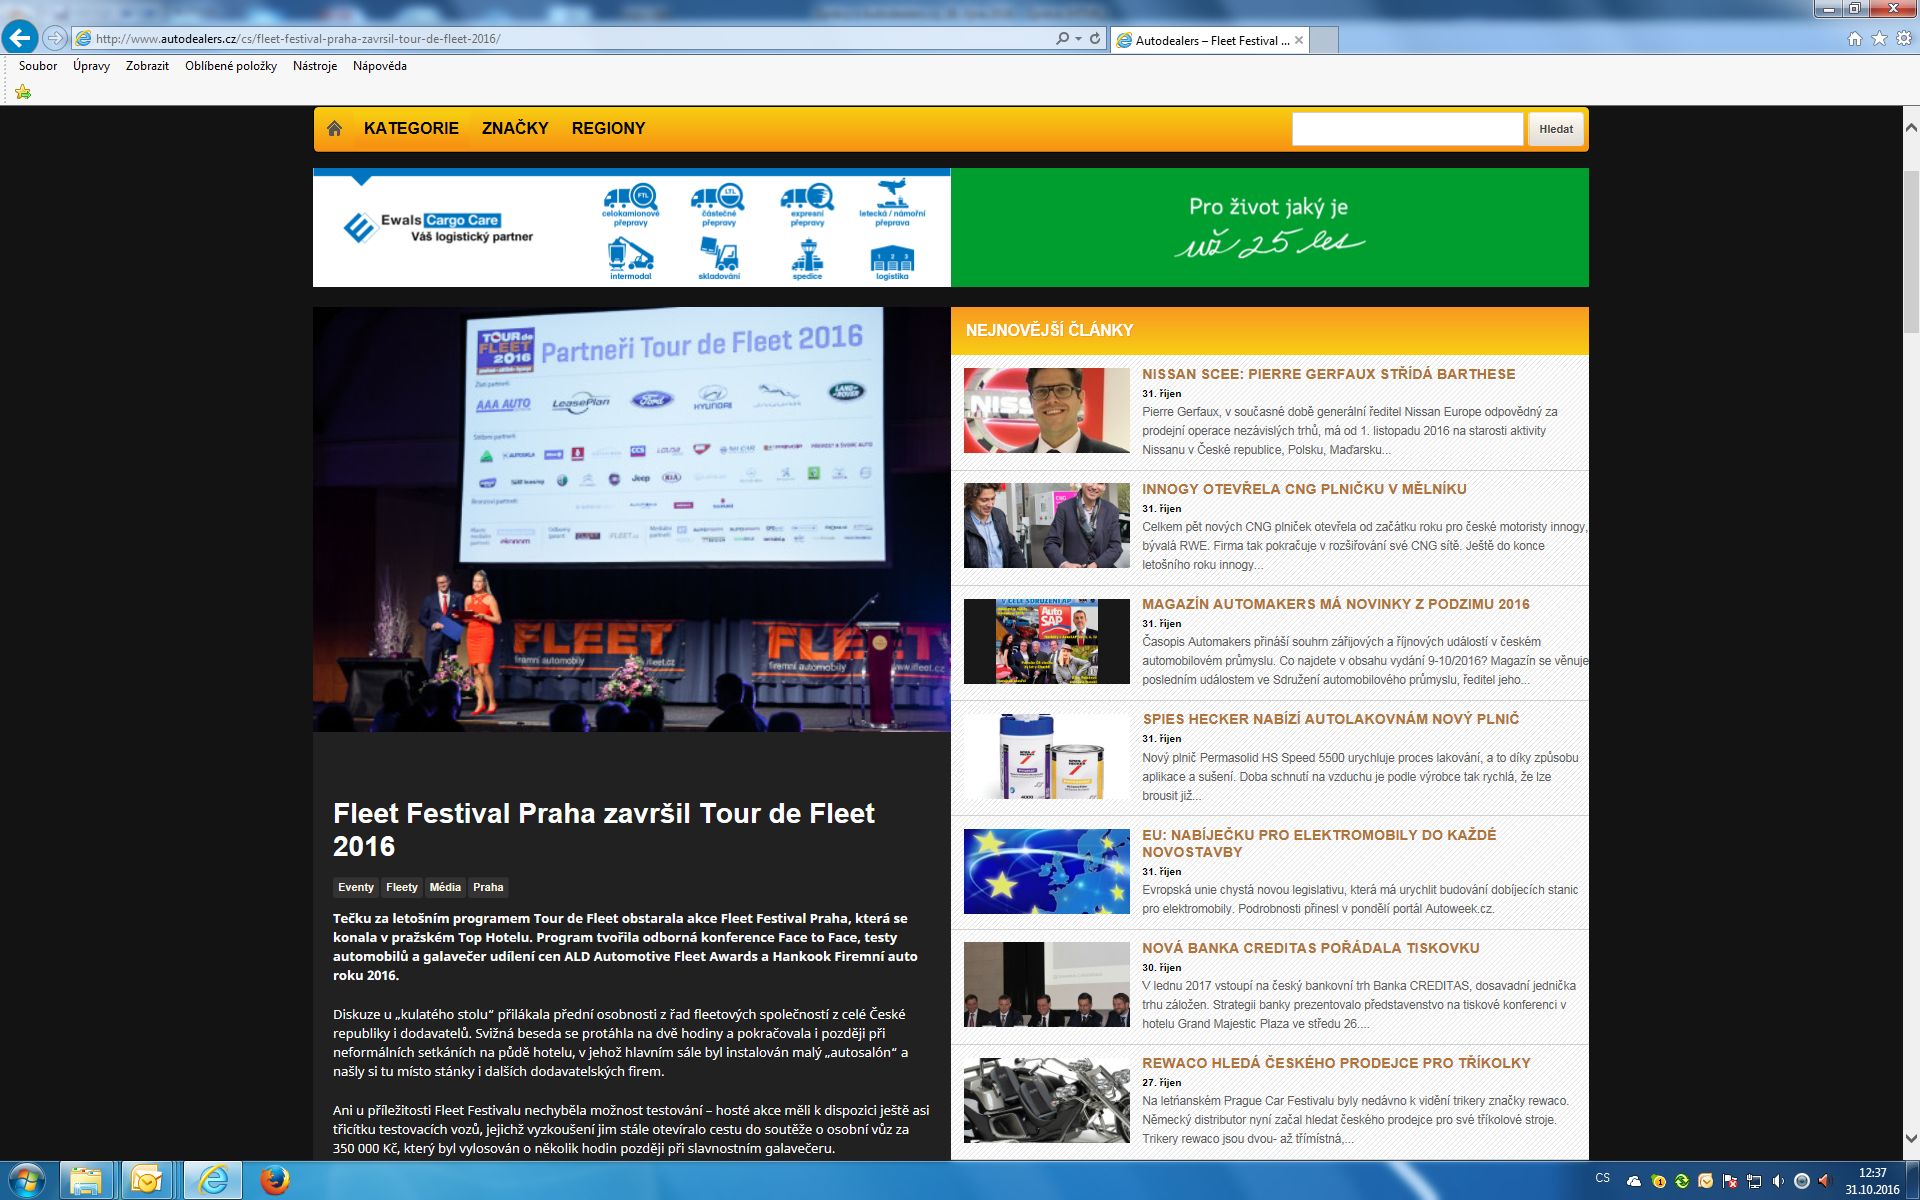Open the Rewaco hledá českého prodejce link
Image resolution: width=1920 pixels, height=1200 pixels.
(x=1337, y=1063)
